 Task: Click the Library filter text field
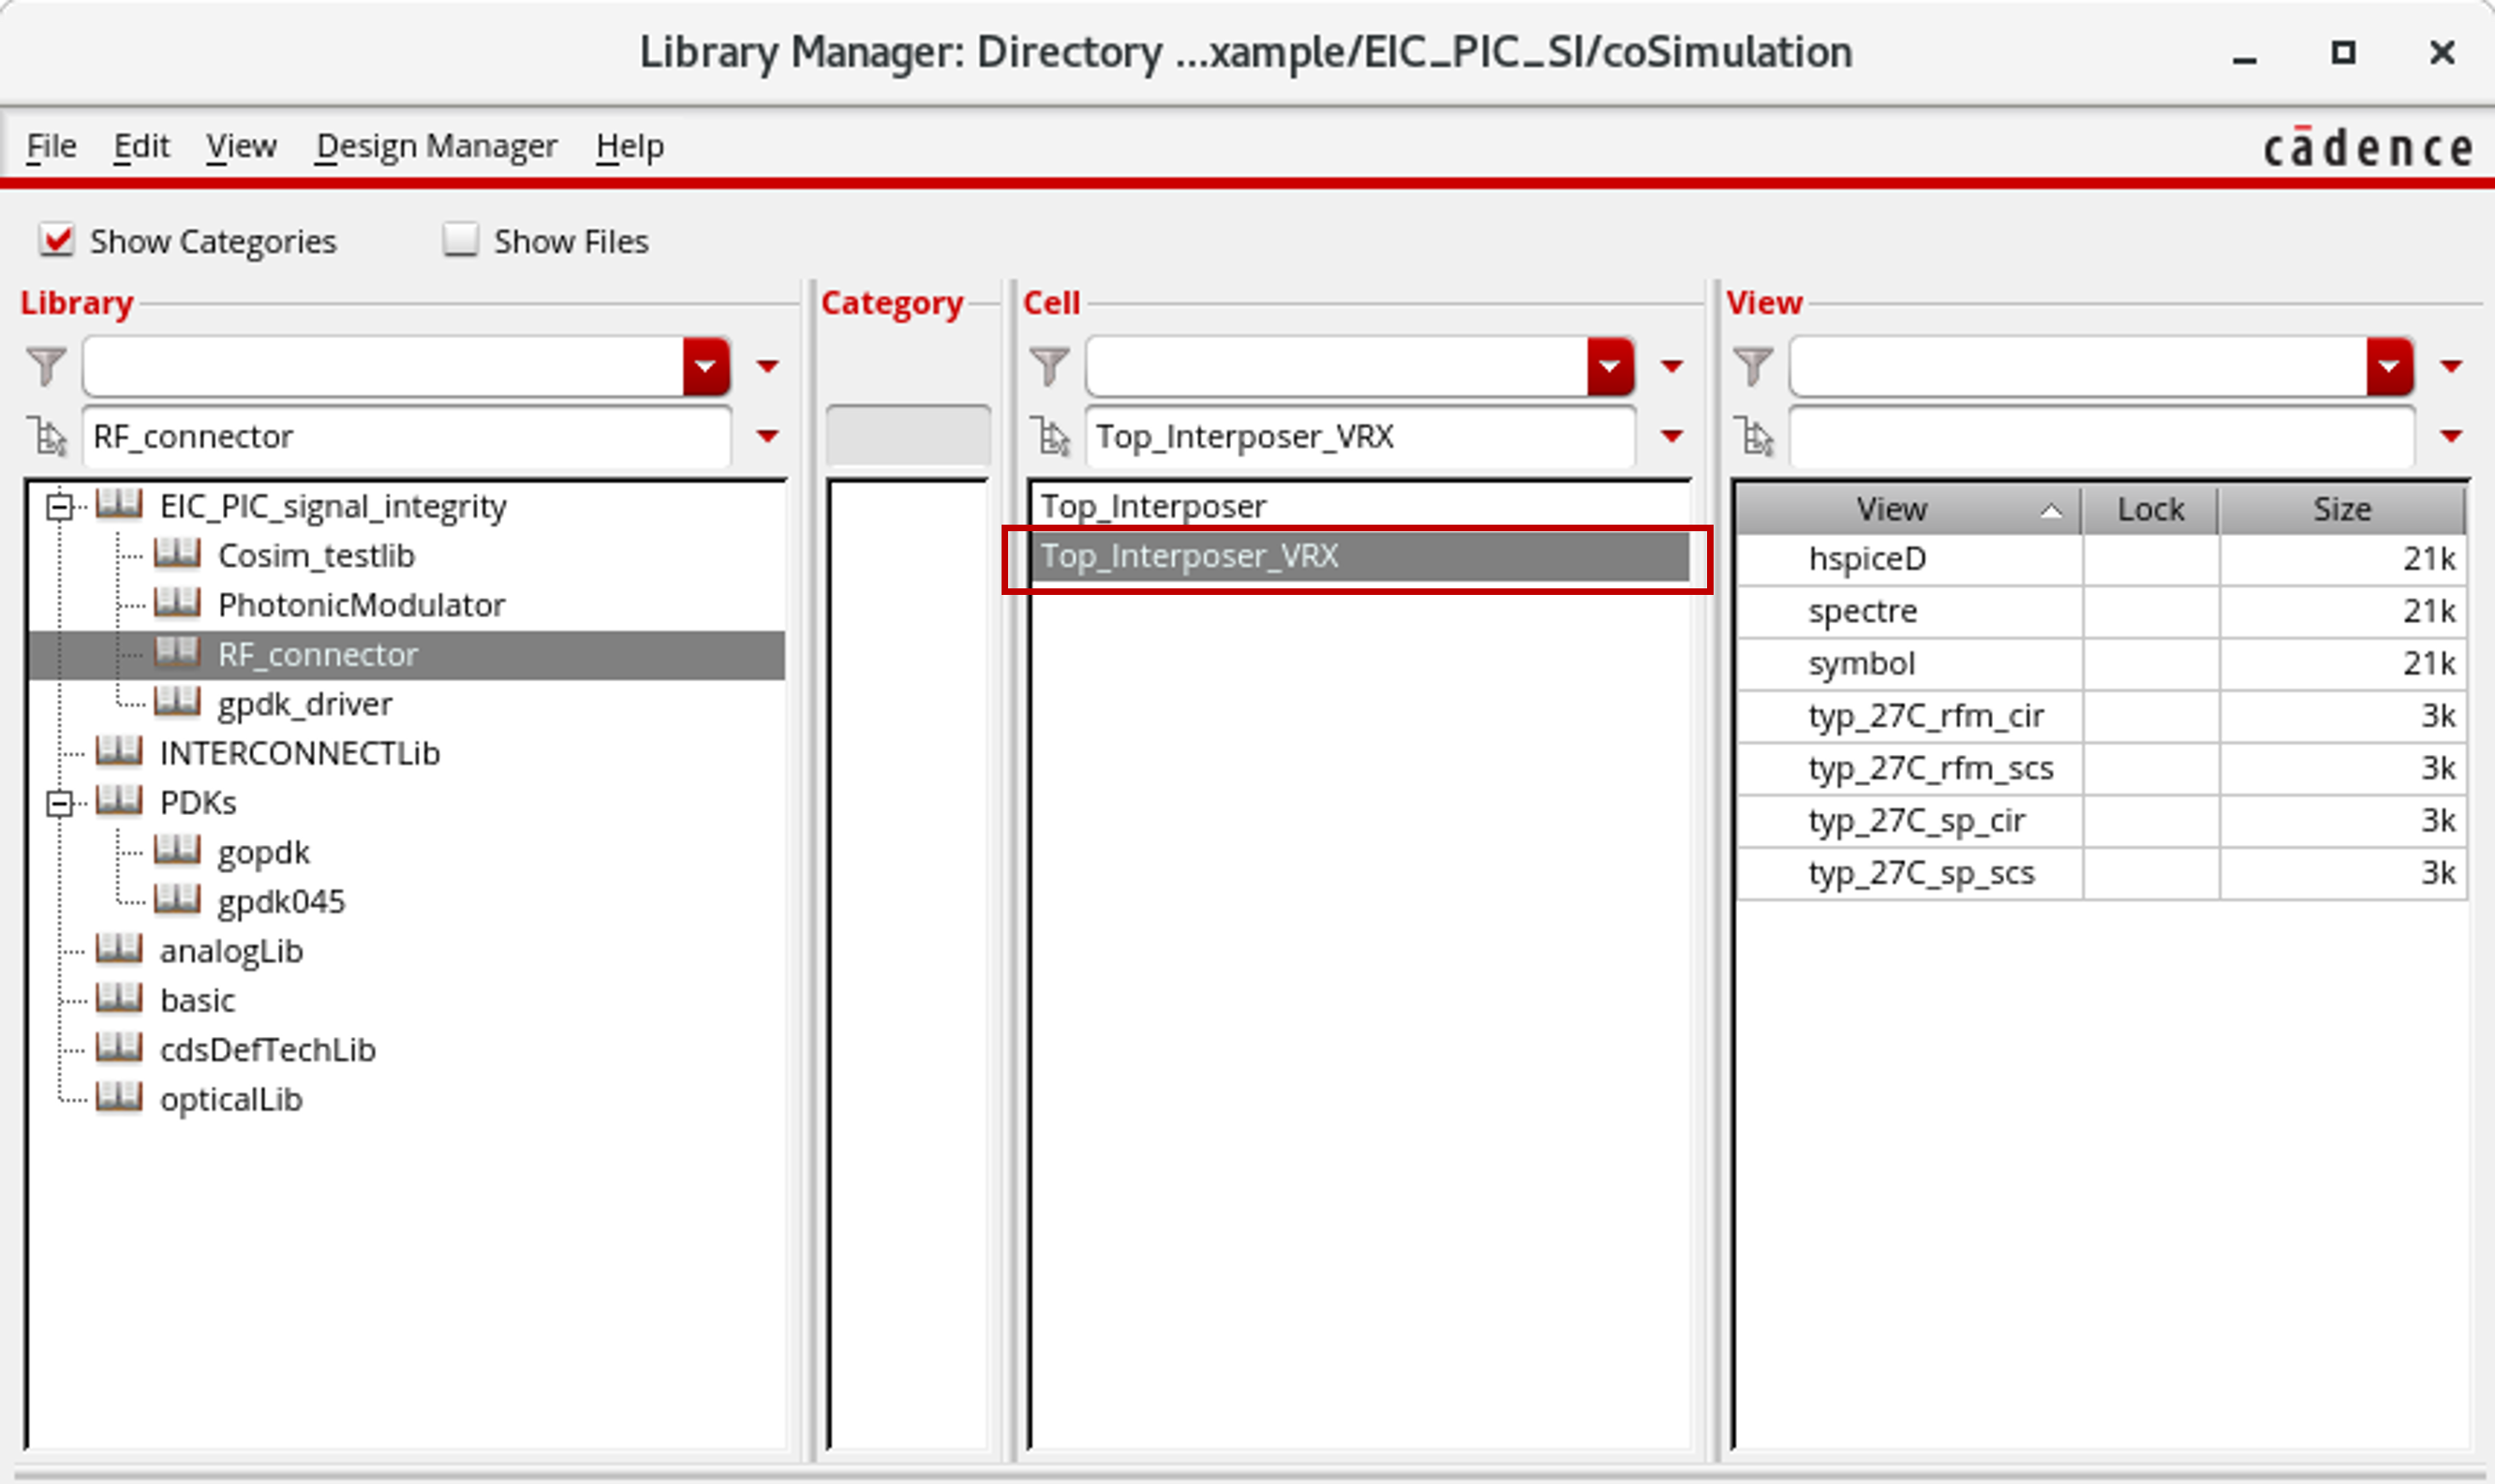[384, 366]
